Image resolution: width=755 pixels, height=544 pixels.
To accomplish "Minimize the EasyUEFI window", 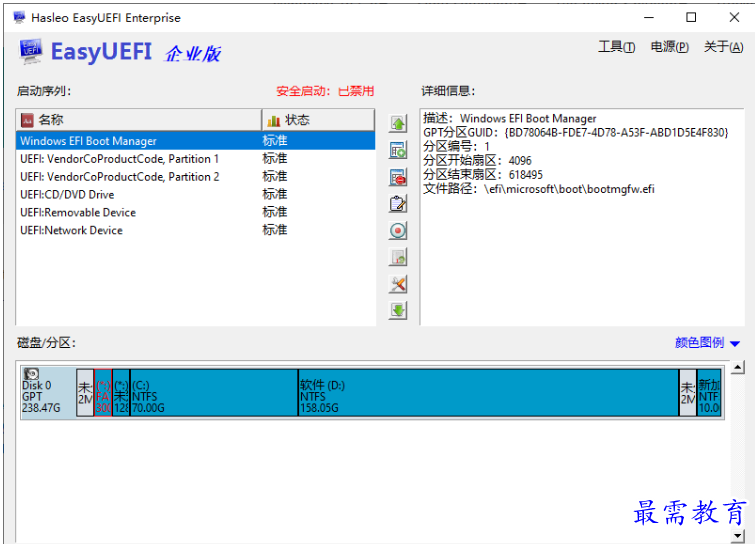I will 649,18.
